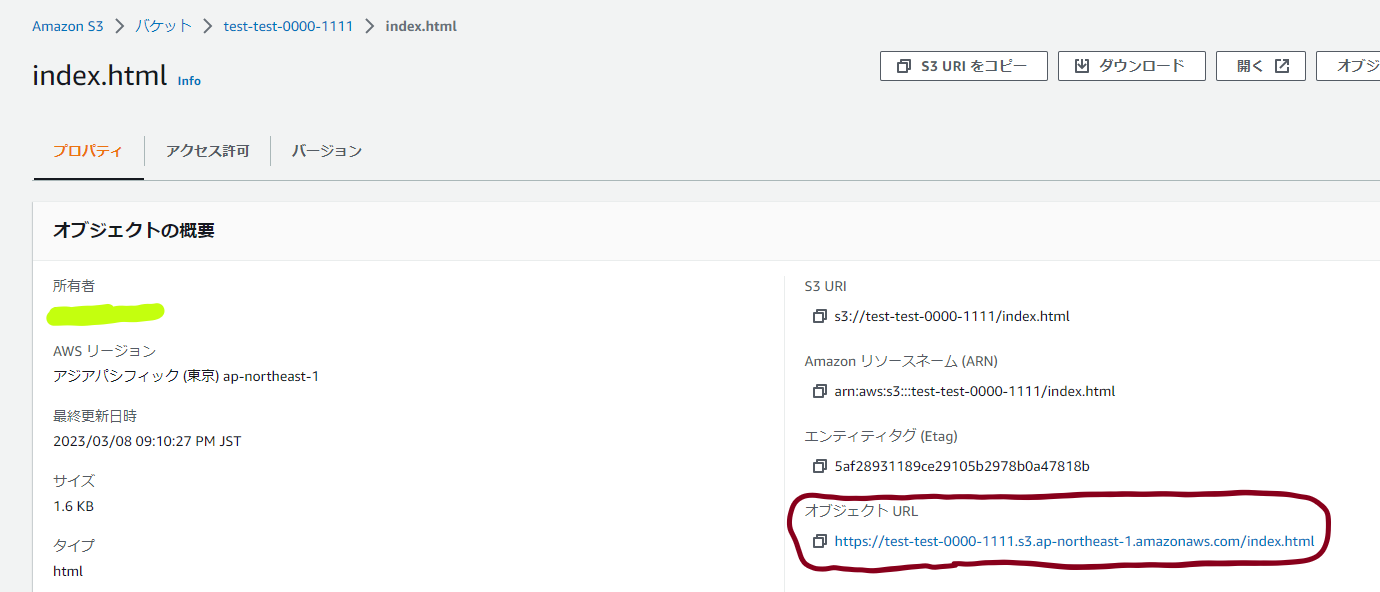This screenshot has width=1380, height=592.
Task: Open the object URL https link
Action: pos(1074,541)
